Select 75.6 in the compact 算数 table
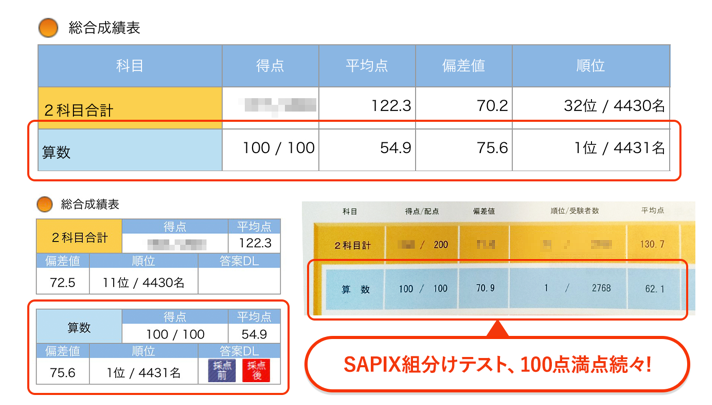Viewport: 712px width, 405px height. point(63,373)
